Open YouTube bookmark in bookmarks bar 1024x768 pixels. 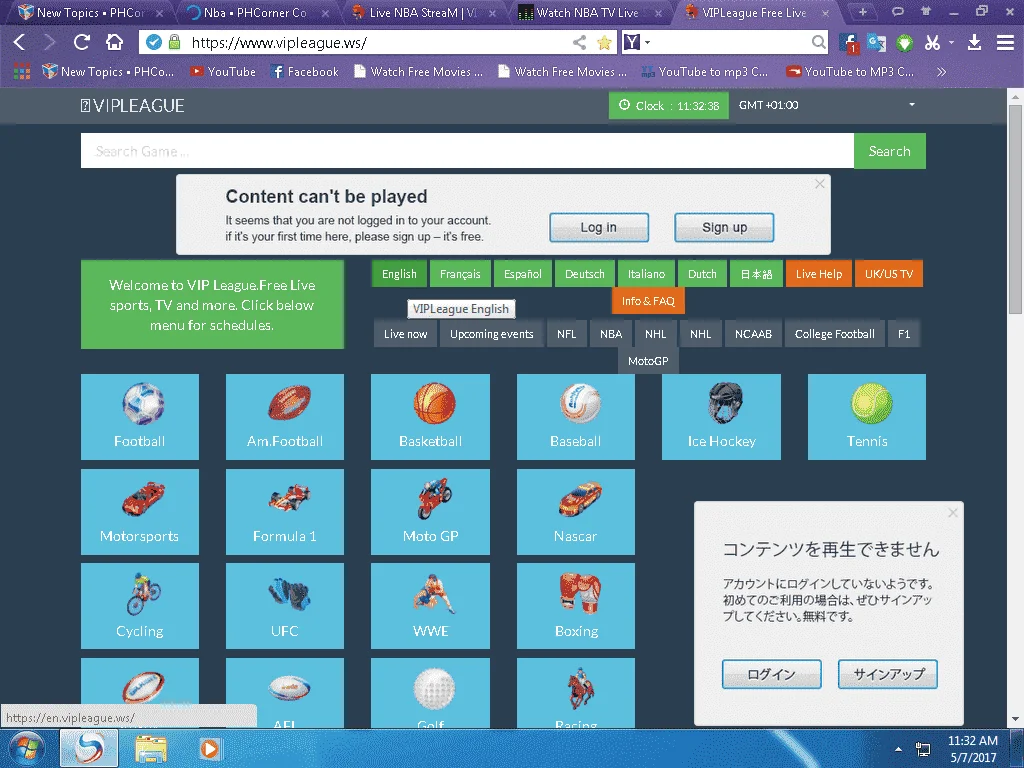(x=223, y=72)
